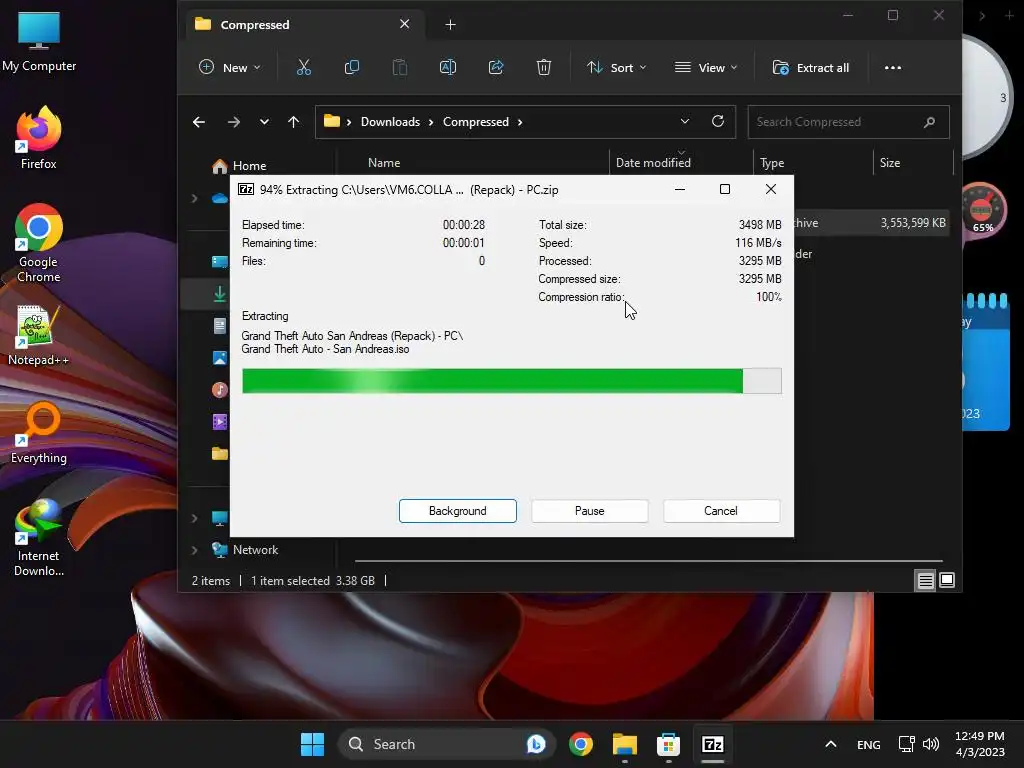Viewport: 1024px width, 768px height.
Task: Click the taskbar Search box
Action: [x=447, y=744]
